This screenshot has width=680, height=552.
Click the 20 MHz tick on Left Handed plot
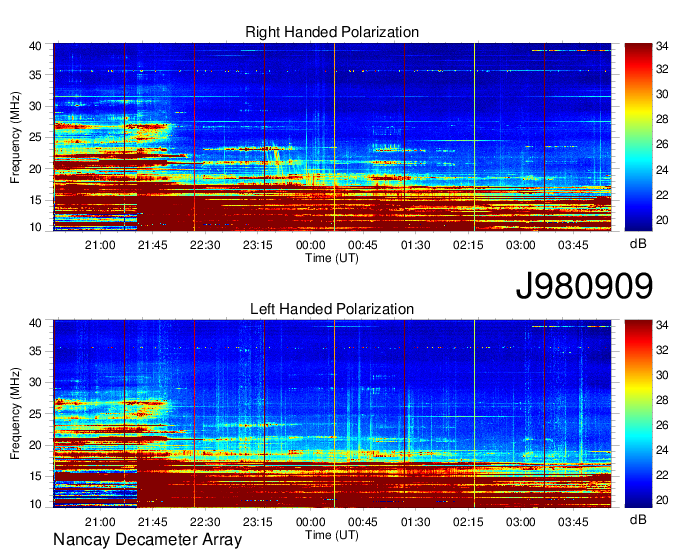pyautogui.click(x=35, y=445)
